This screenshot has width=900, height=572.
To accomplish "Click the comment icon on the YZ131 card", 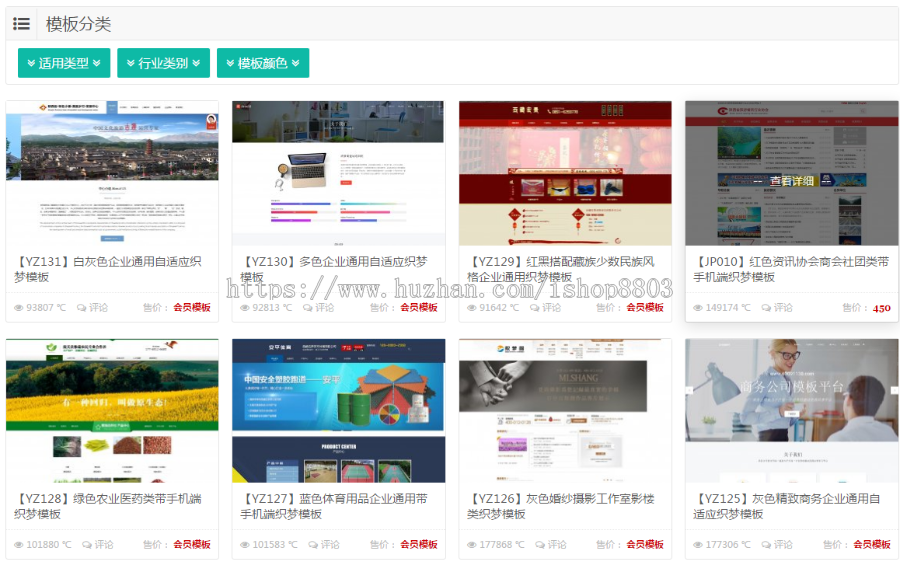I will pyautogui.click(x=82, y=308).
